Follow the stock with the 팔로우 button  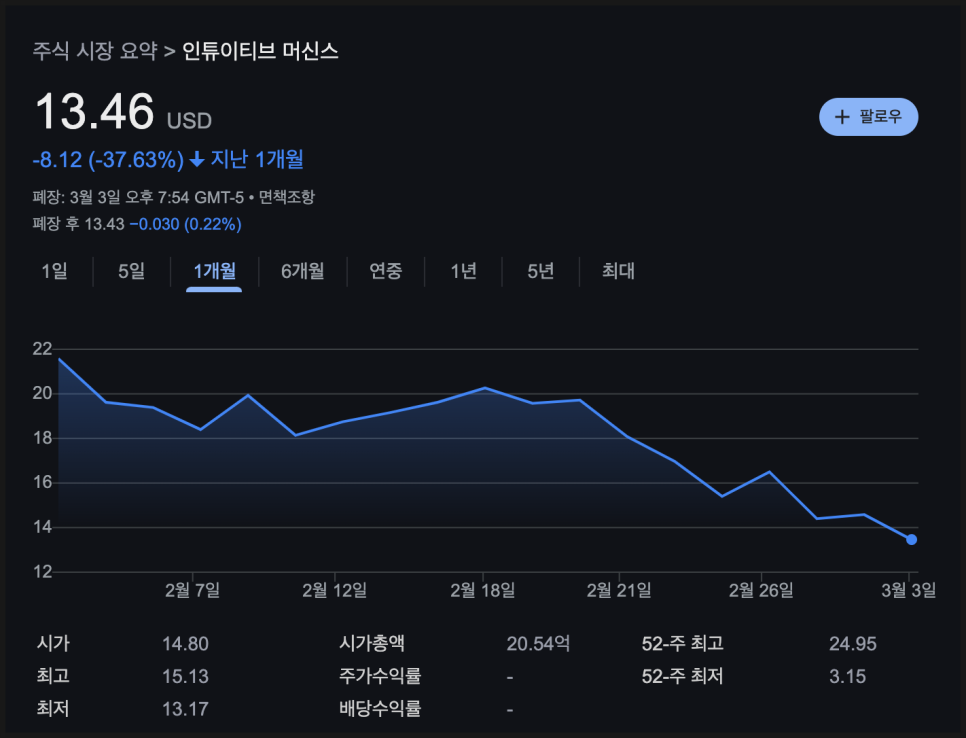pyautogui.click(x=868, y=117)
